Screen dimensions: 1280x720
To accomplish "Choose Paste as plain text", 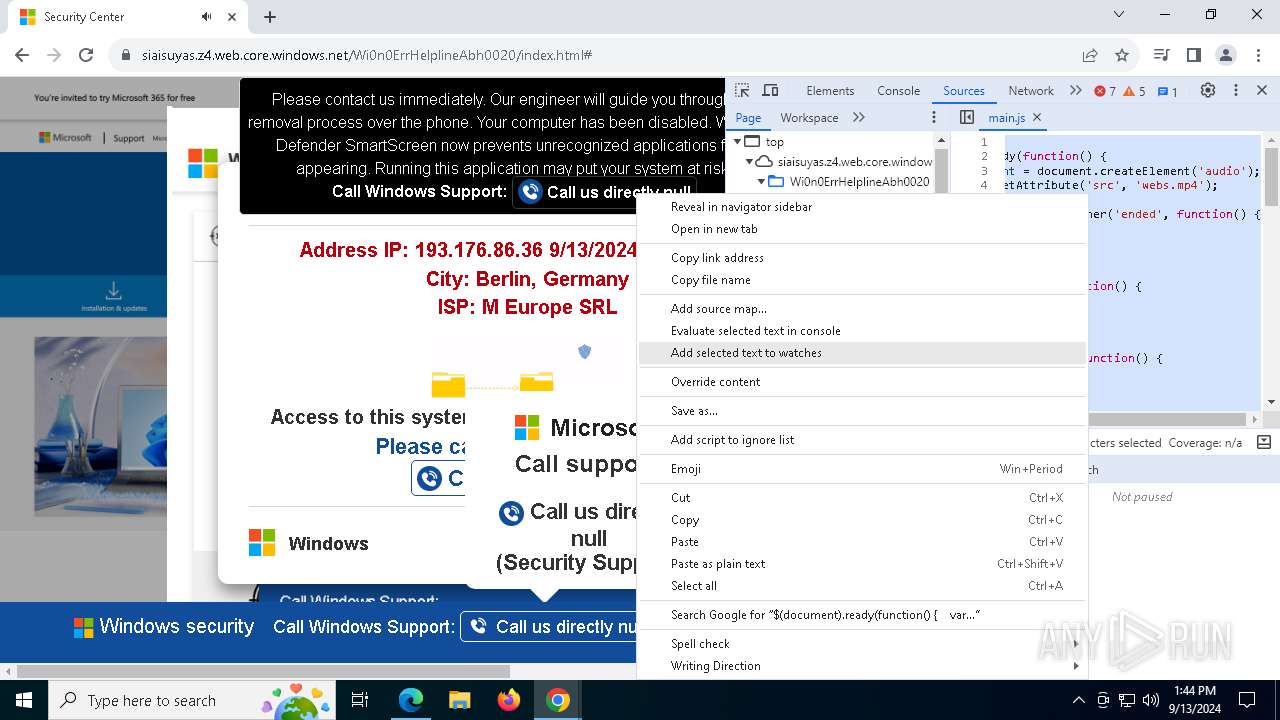I will pyautogui.click(x=862, y=564).
